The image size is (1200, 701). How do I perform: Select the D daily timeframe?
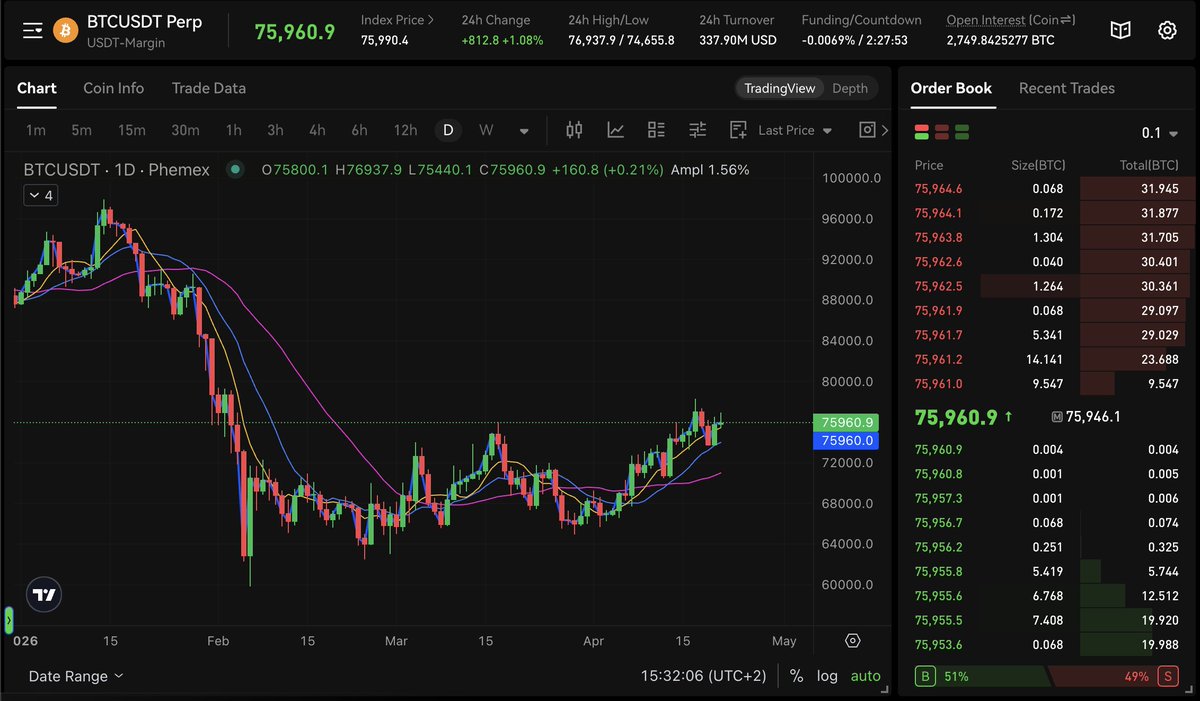pyautogui.click(x=448, y=130)
